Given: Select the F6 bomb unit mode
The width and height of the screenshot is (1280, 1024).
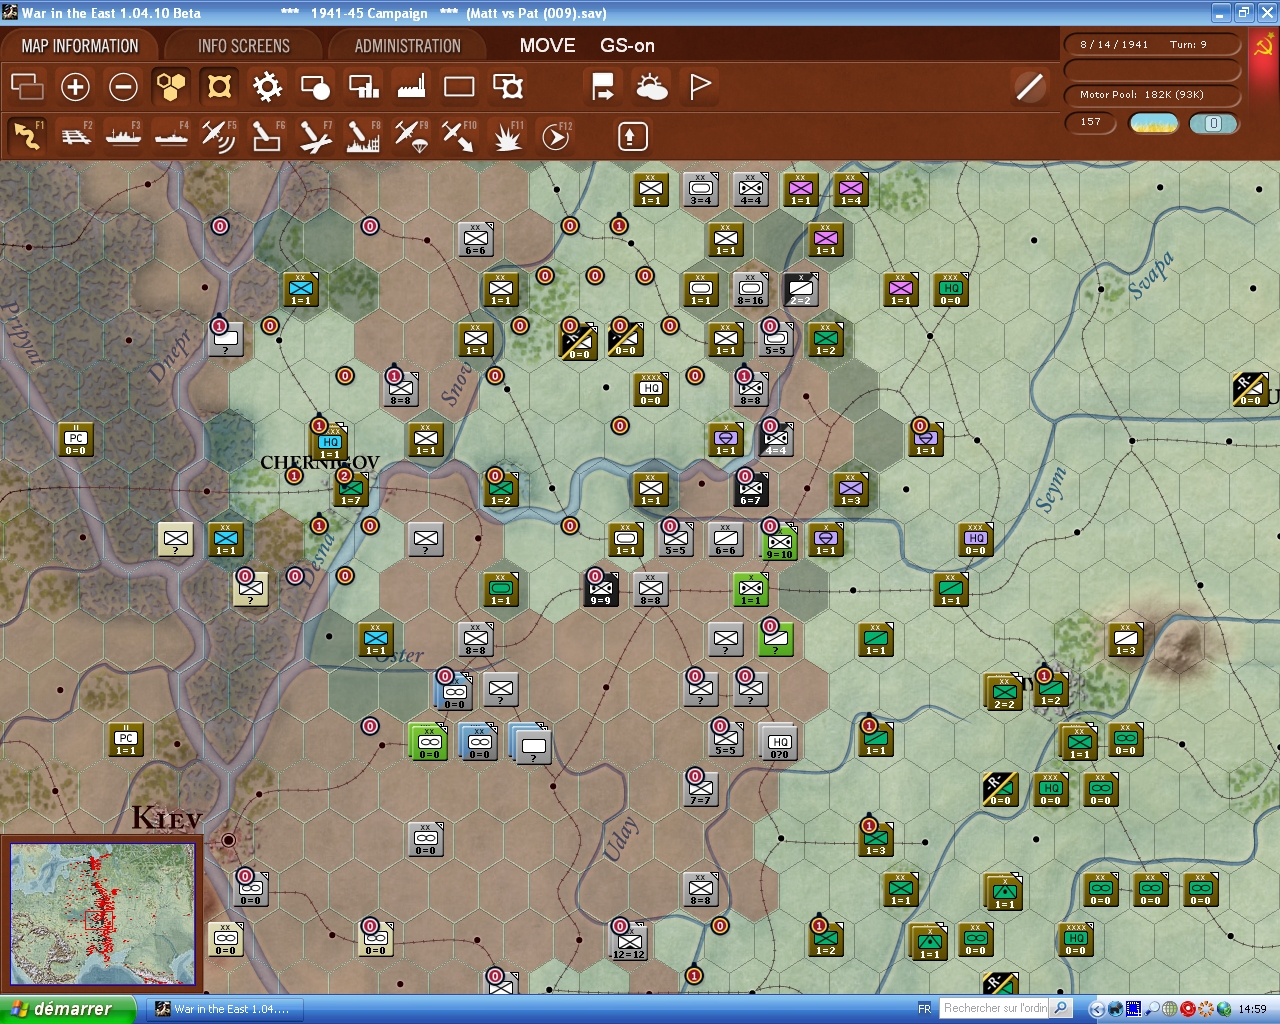Looking at the screenshot, I should [267, 136].
